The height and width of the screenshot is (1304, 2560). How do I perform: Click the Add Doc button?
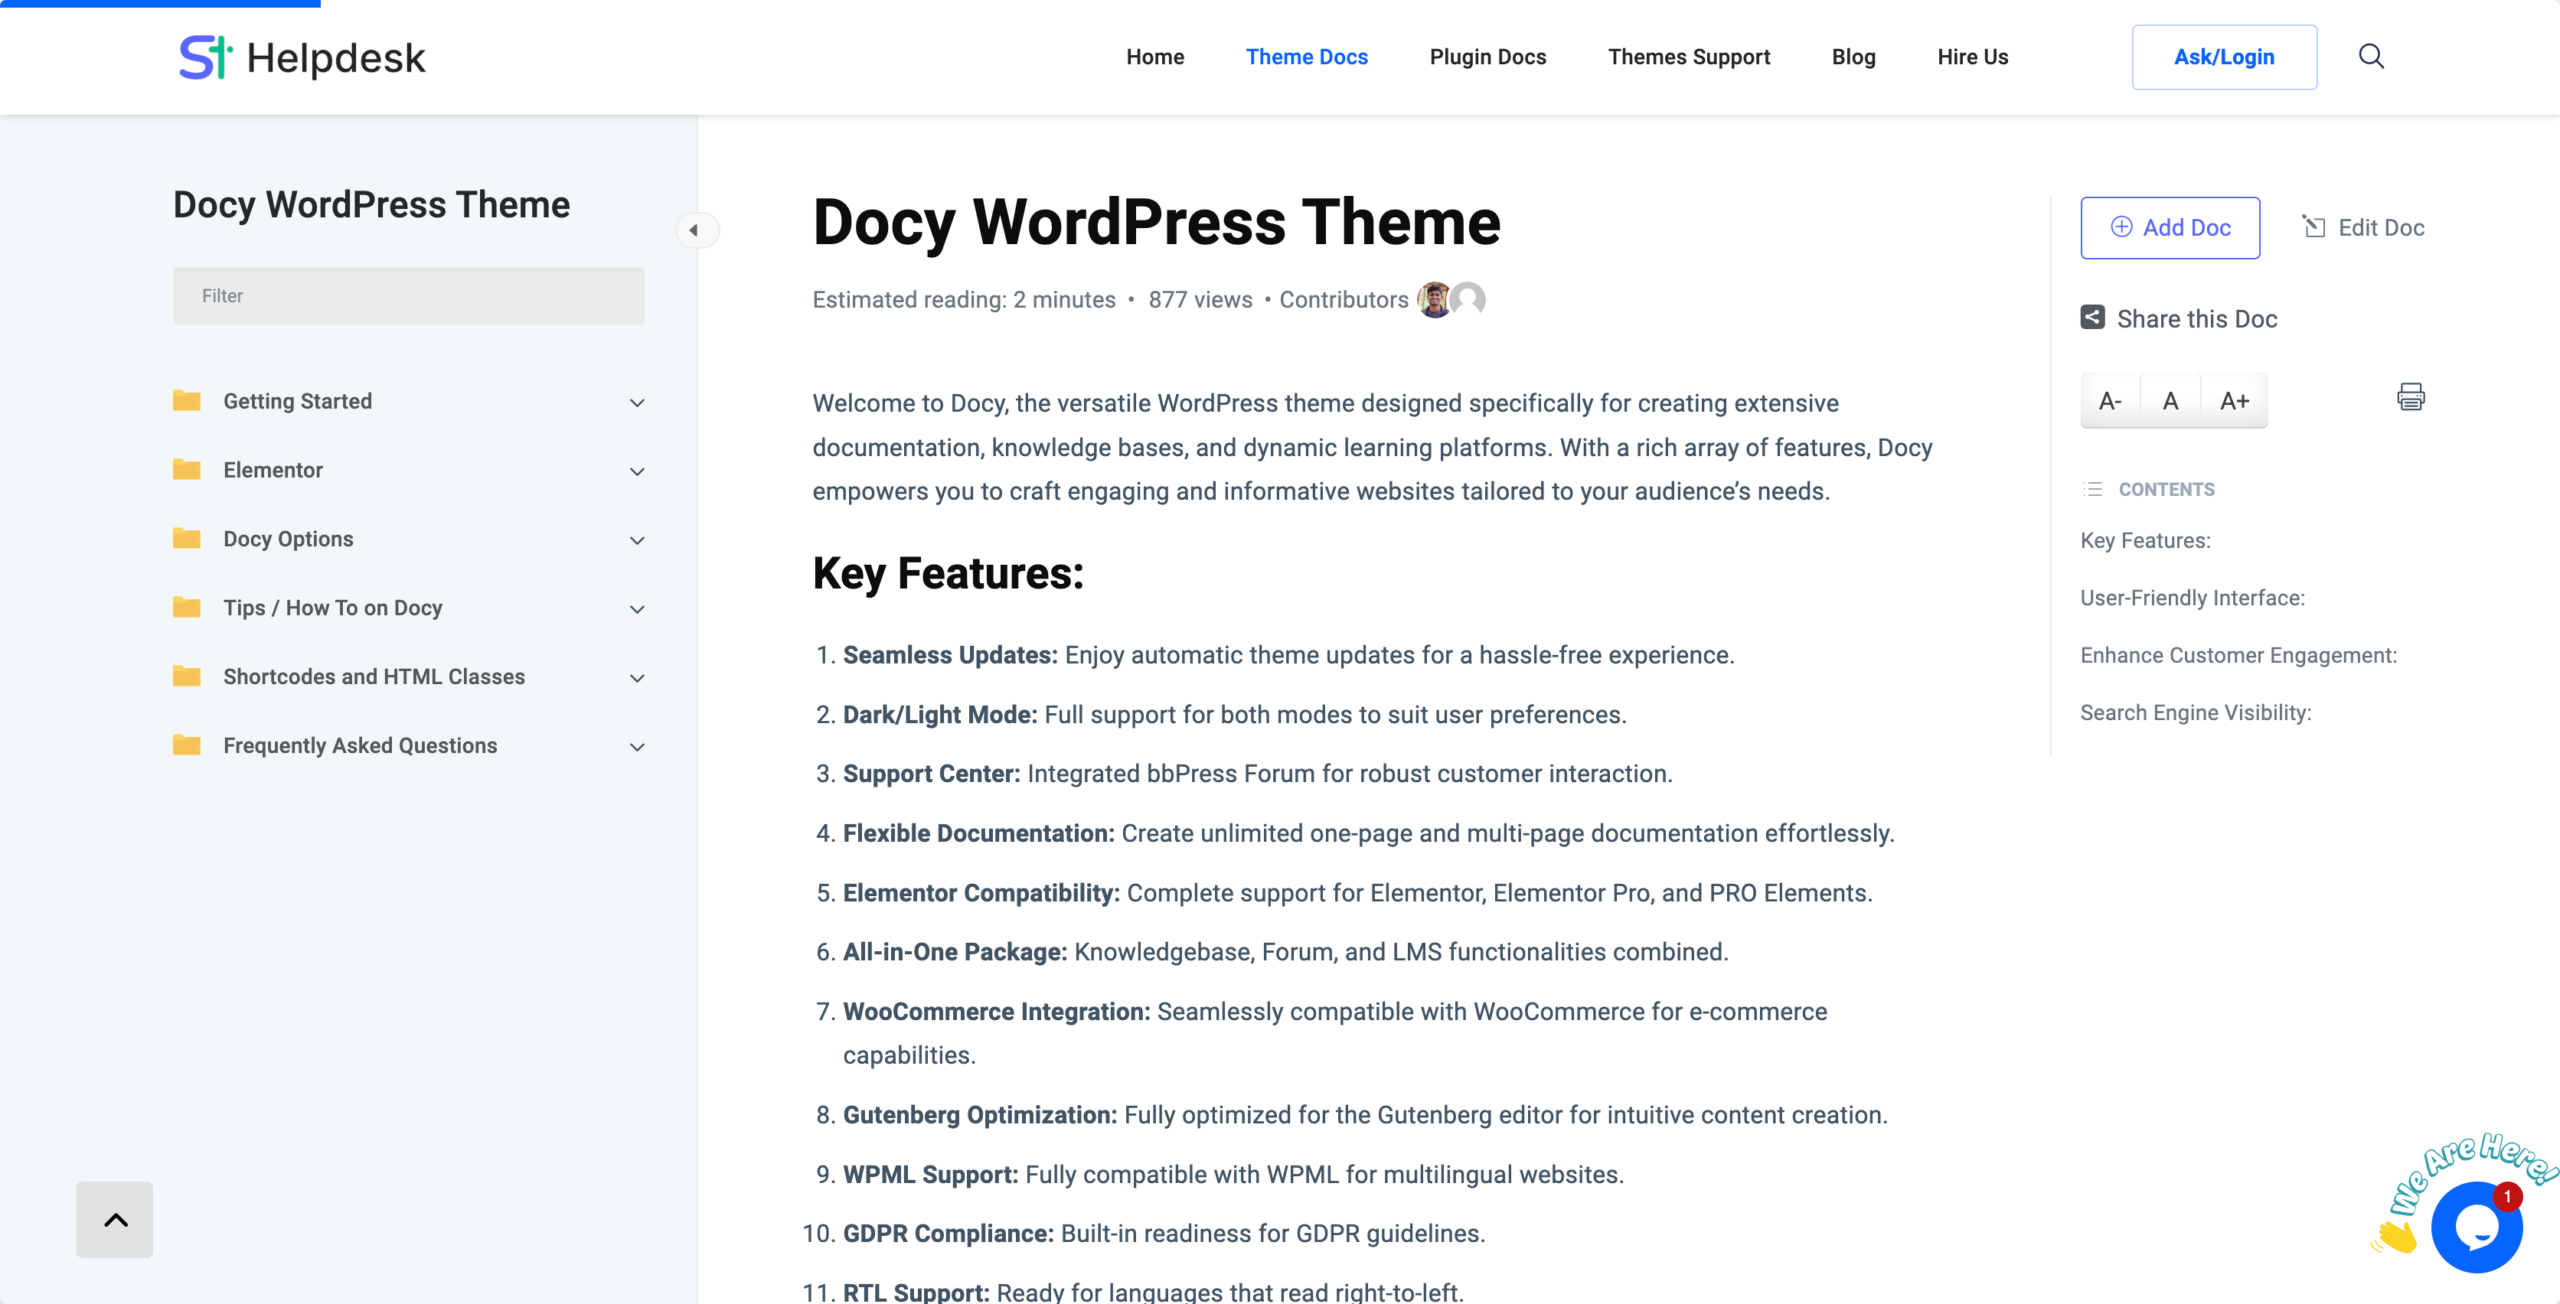pyautogui.click(x=2170, y=227)
